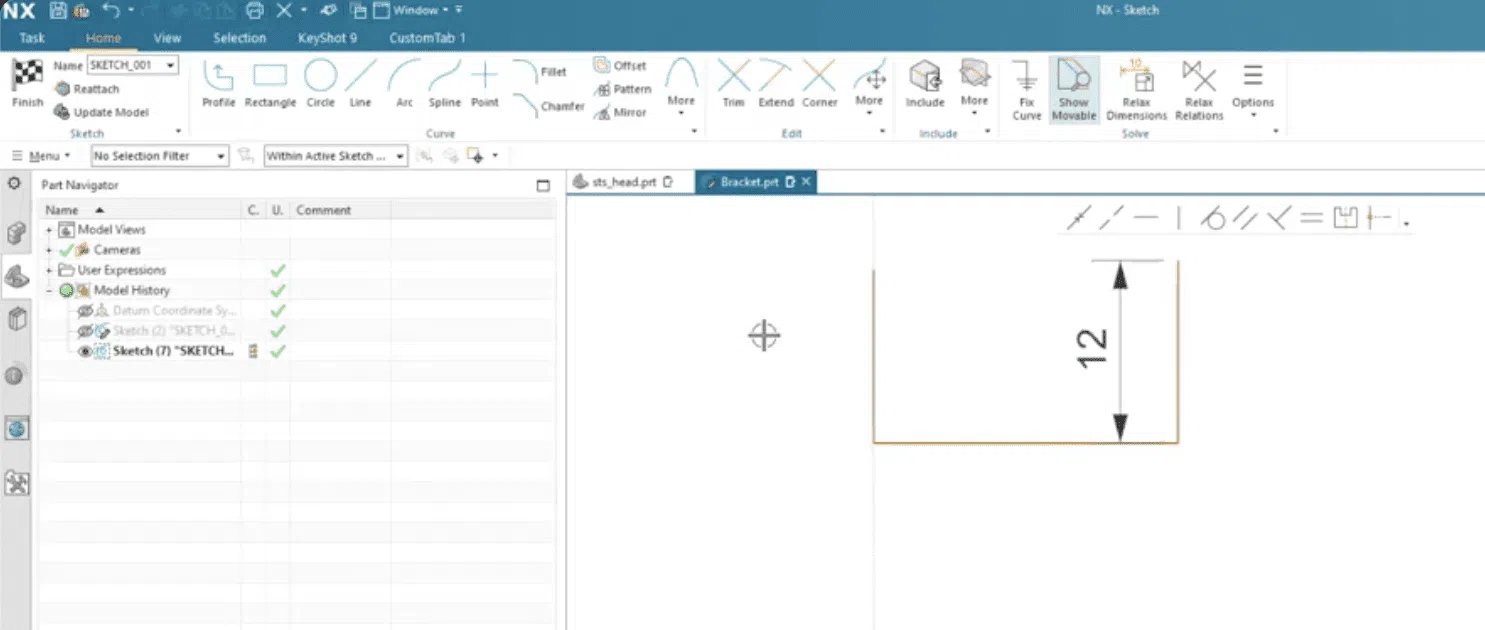The height and width of the screenshot is (630, 1485).
Task: Switch to the Task ribbon tab
Action: coord(32,38)
